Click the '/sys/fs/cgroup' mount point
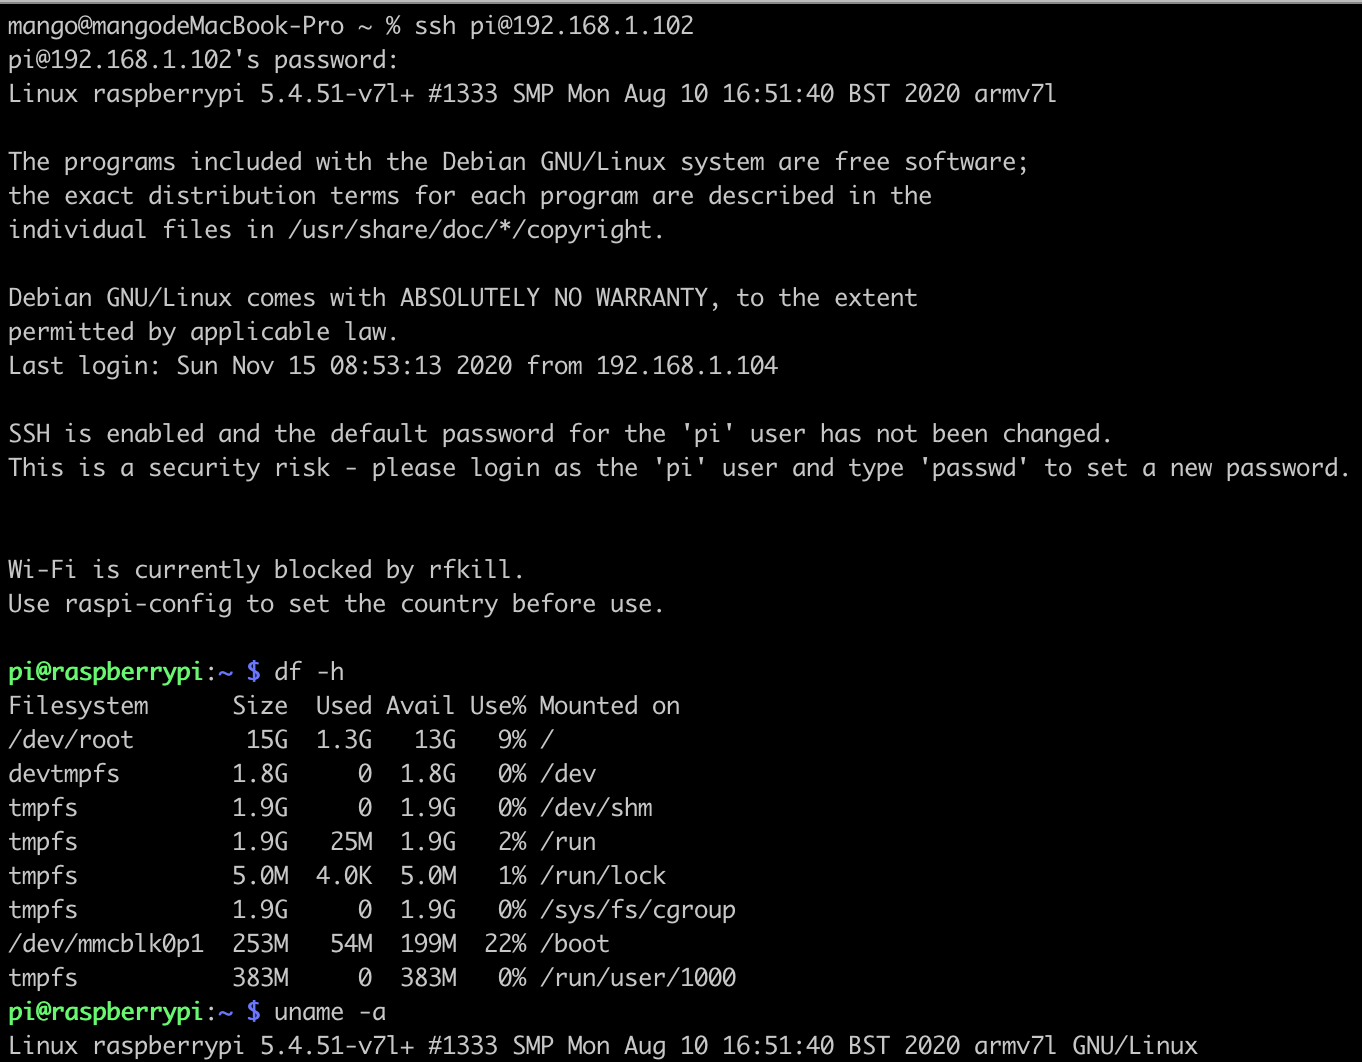Image resolution: width=1362 pixels, height=1062 pixels. (x=638, y=910)
